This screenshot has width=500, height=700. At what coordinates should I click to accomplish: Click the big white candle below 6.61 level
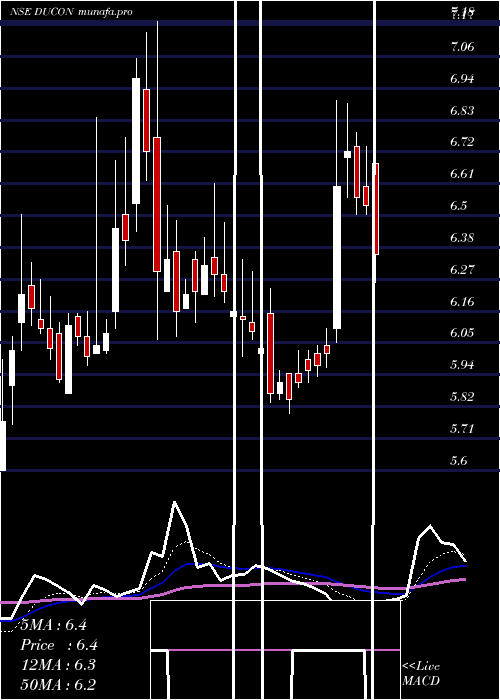click(x=337, y=258)
